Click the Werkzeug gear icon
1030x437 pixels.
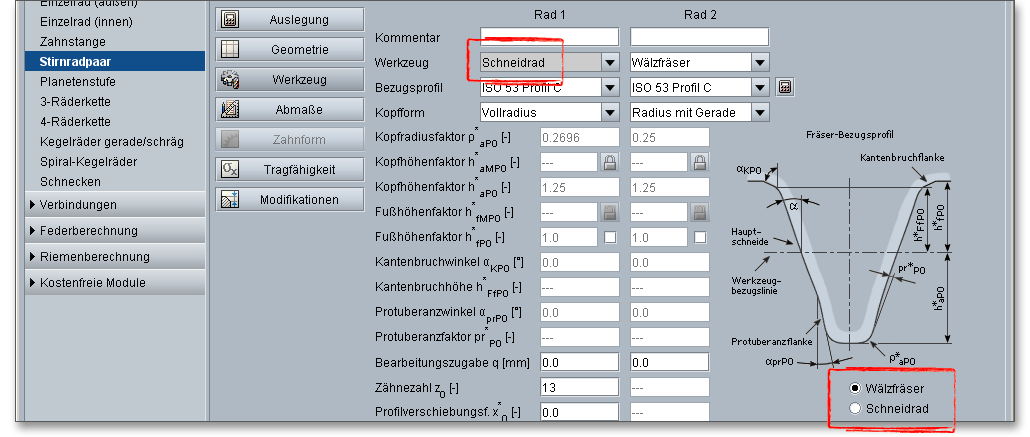pyautogui.click(x=230, y=79)
